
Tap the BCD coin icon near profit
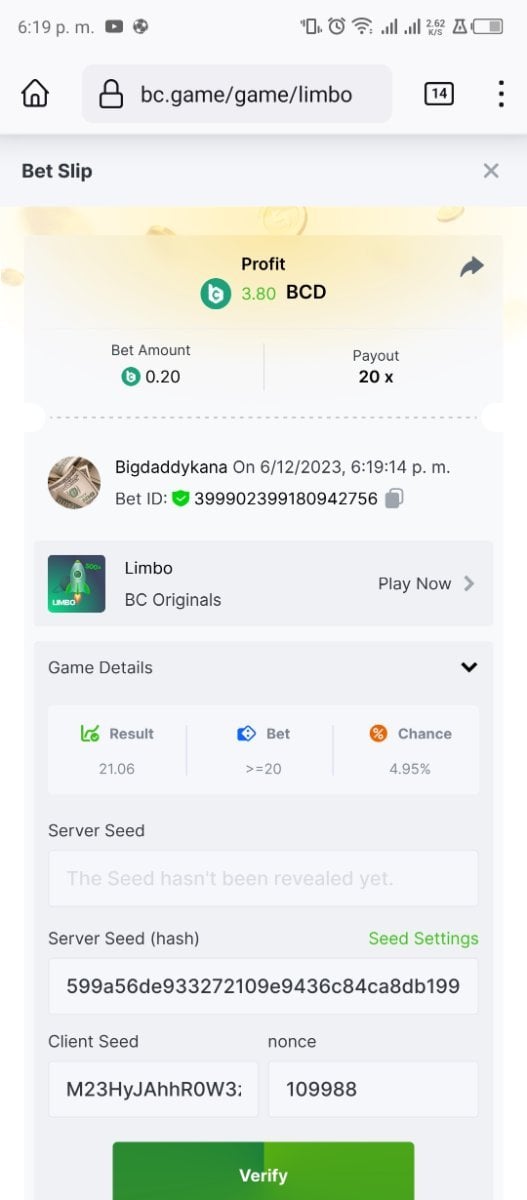coord(215,293)
